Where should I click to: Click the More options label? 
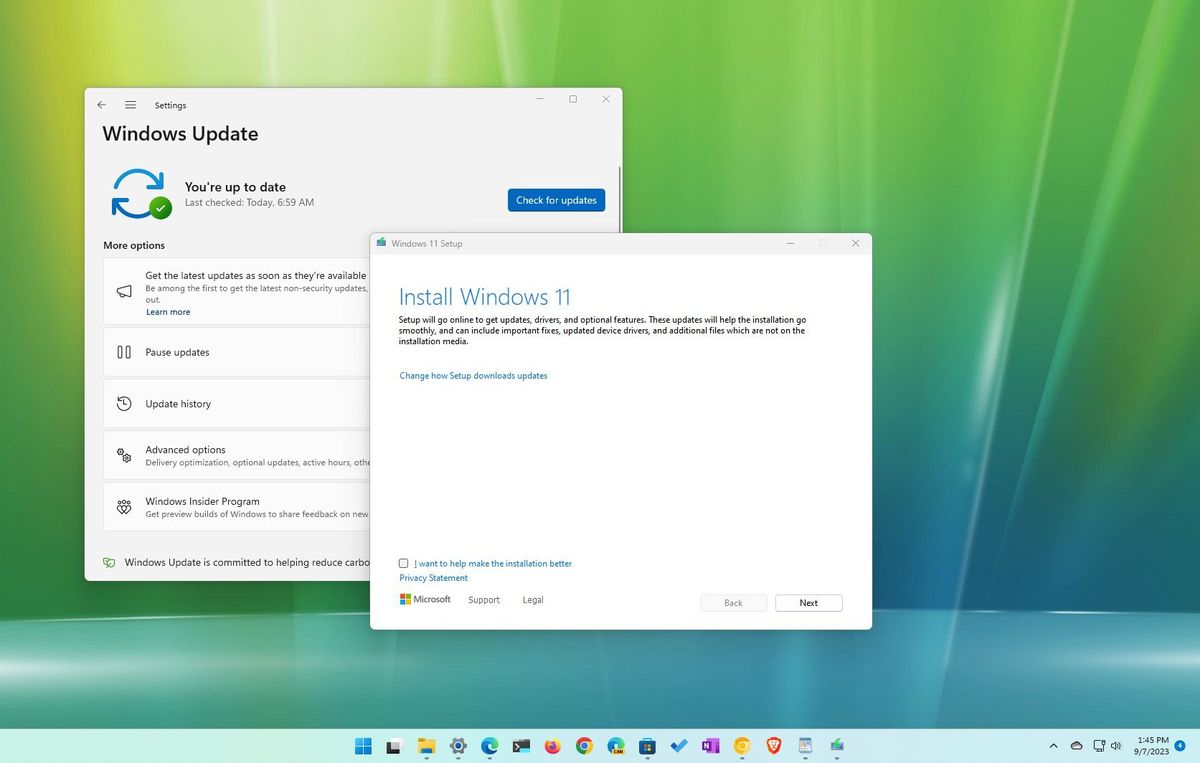[x=134, y=245]
